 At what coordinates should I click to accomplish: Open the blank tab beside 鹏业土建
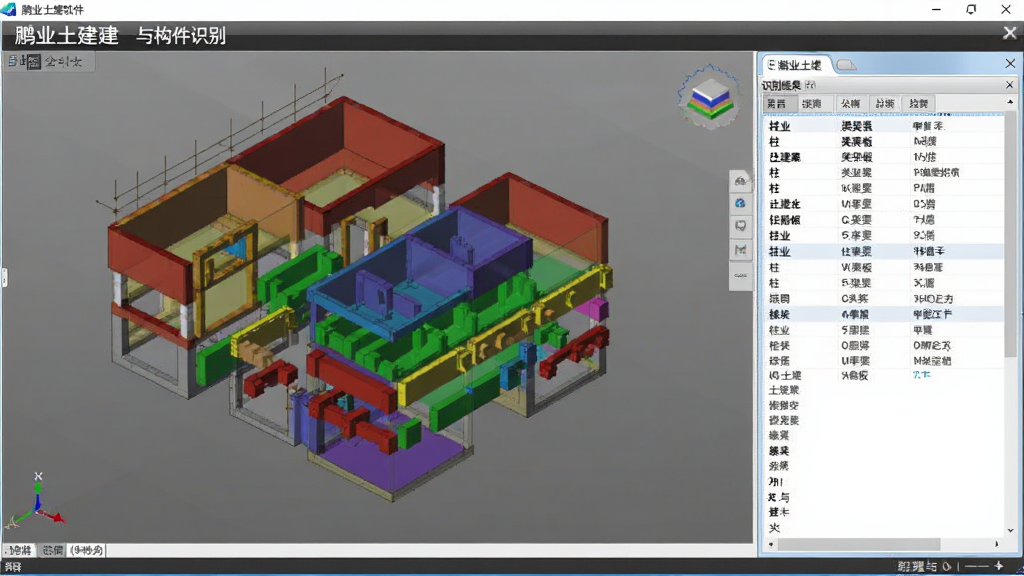(846, 65)
